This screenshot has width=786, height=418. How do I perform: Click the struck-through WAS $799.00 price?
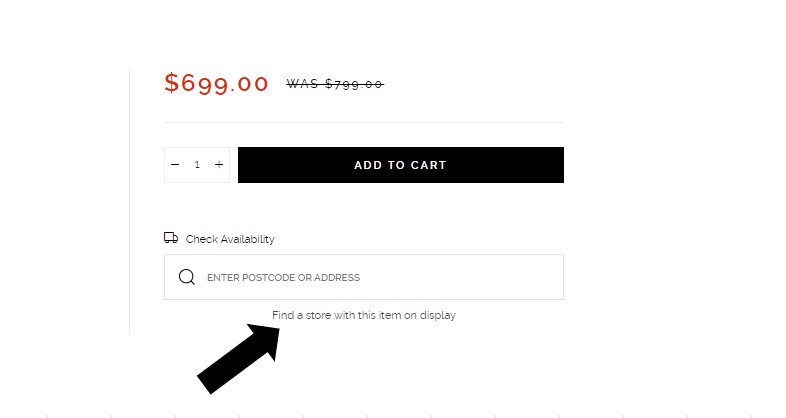click(335, 84)
